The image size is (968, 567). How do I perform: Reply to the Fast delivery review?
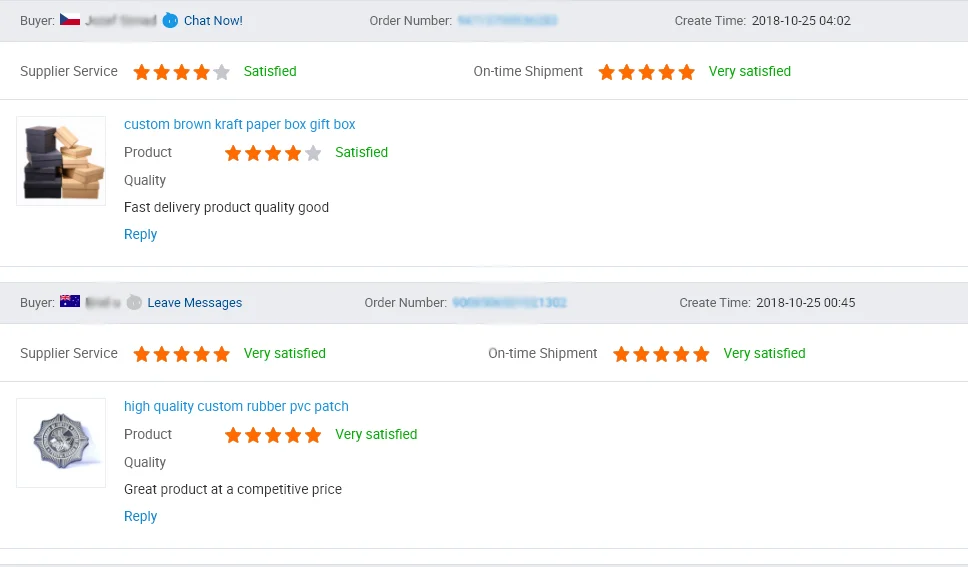(140, 235)
